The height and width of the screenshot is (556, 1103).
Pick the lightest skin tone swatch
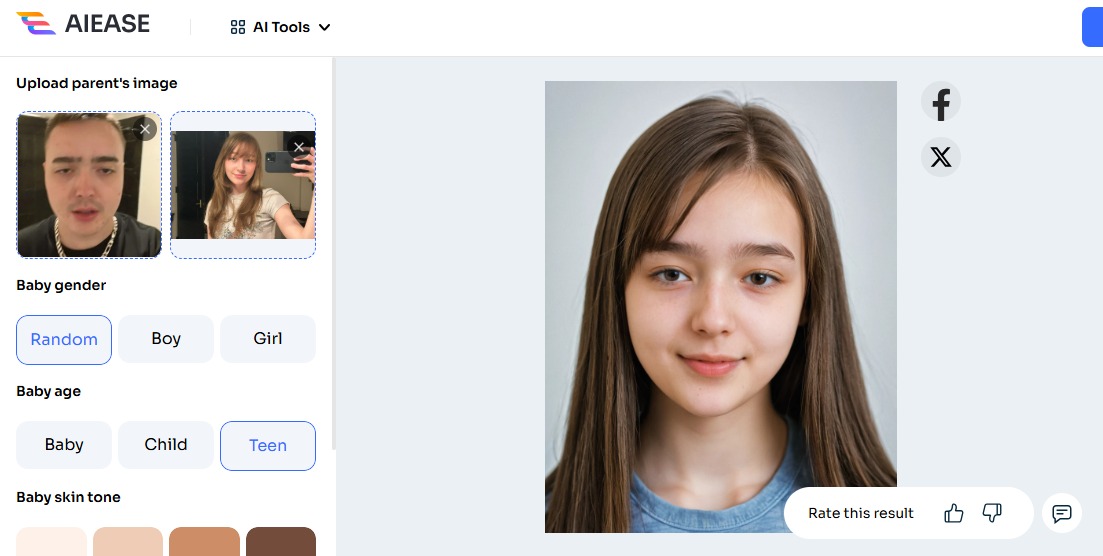pos(51,541)
